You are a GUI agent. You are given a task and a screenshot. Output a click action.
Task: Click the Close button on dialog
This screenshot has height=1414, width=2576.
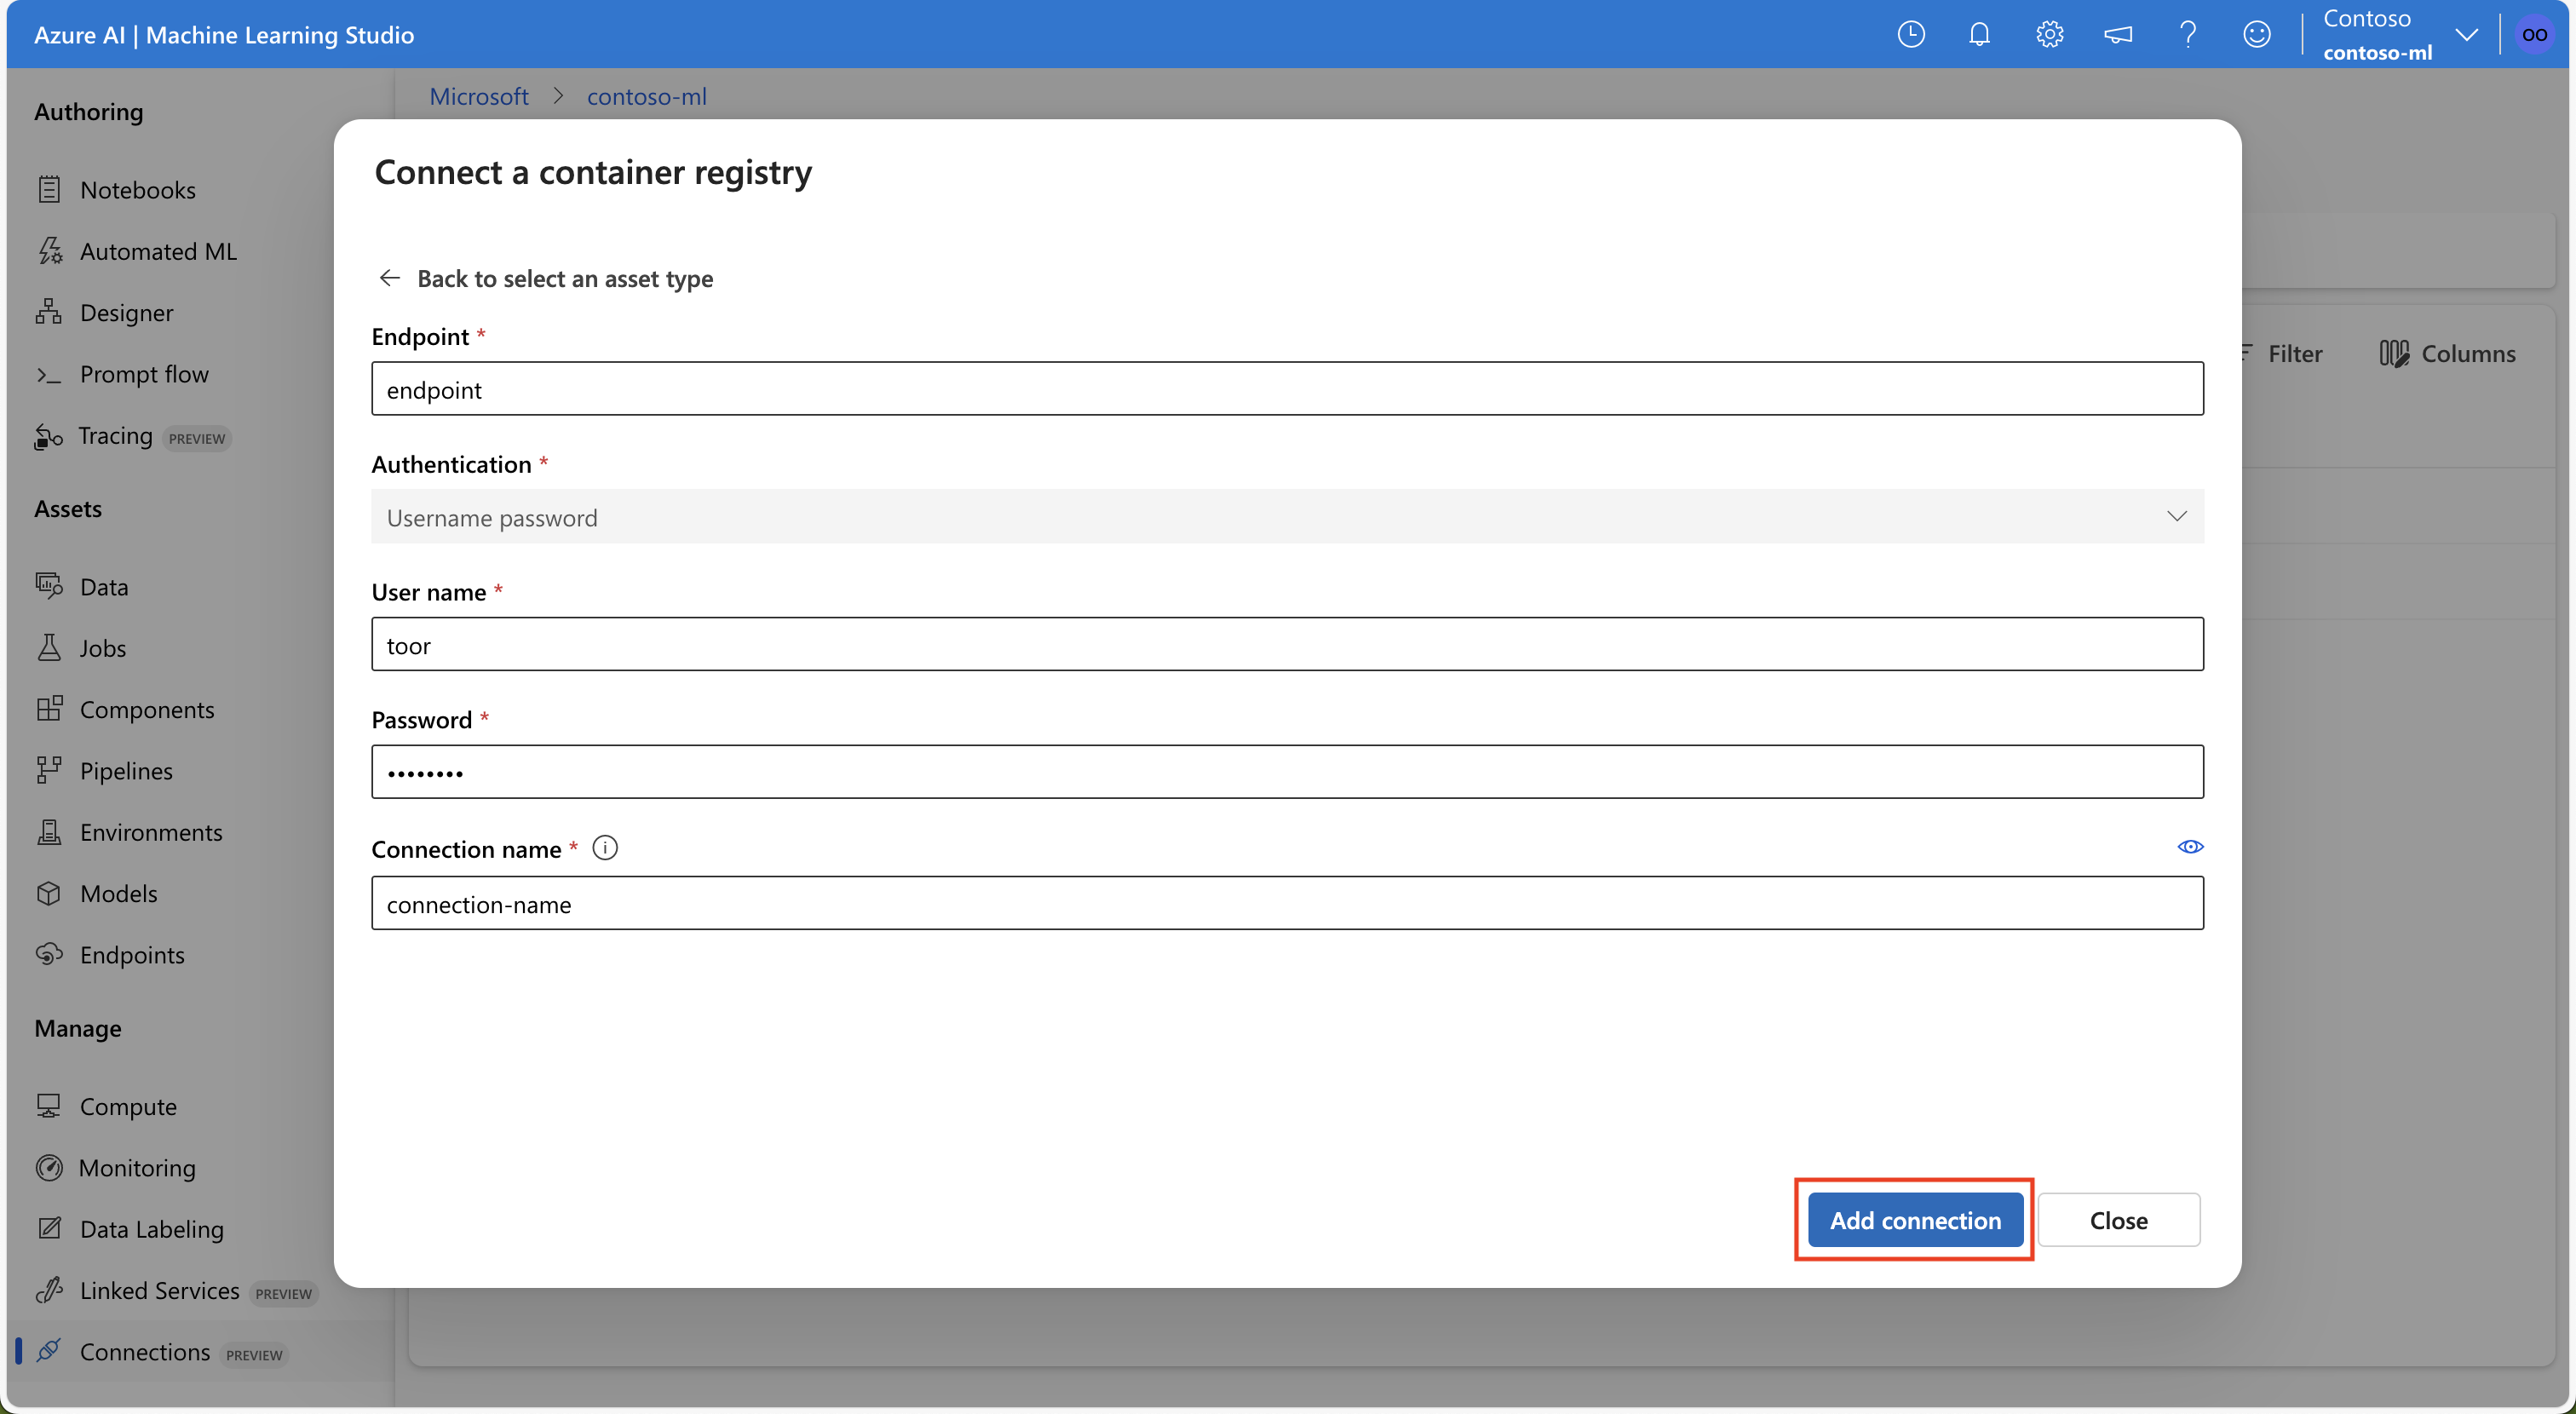pos(2119,1217)
